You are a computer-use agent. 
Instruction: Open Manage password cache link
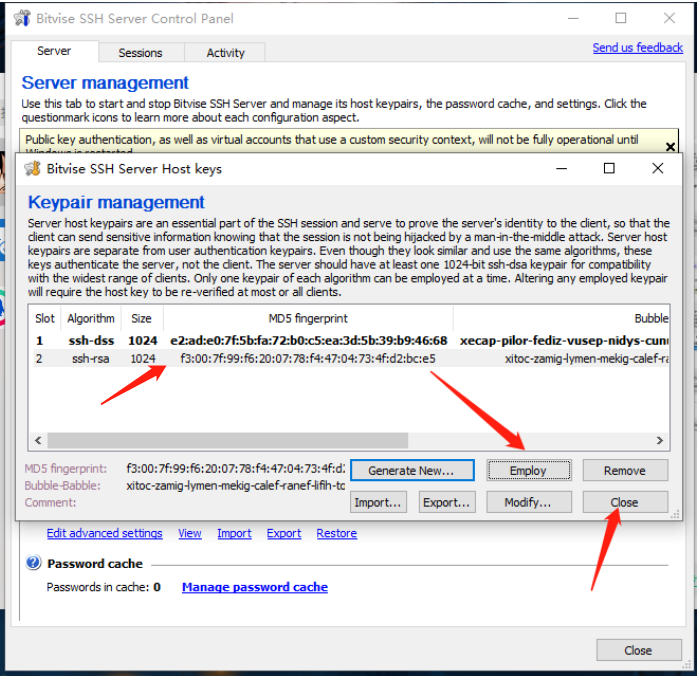tap(255, 587)
